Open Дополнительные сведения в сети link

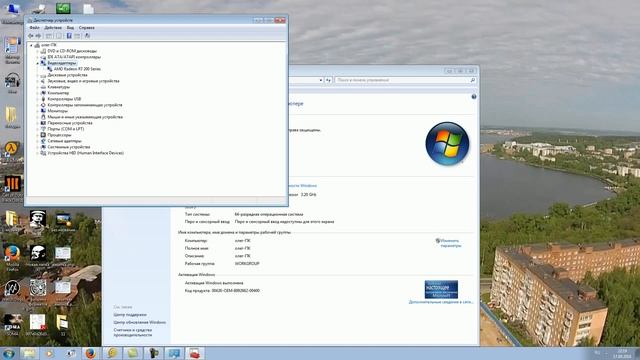(441, 302)
